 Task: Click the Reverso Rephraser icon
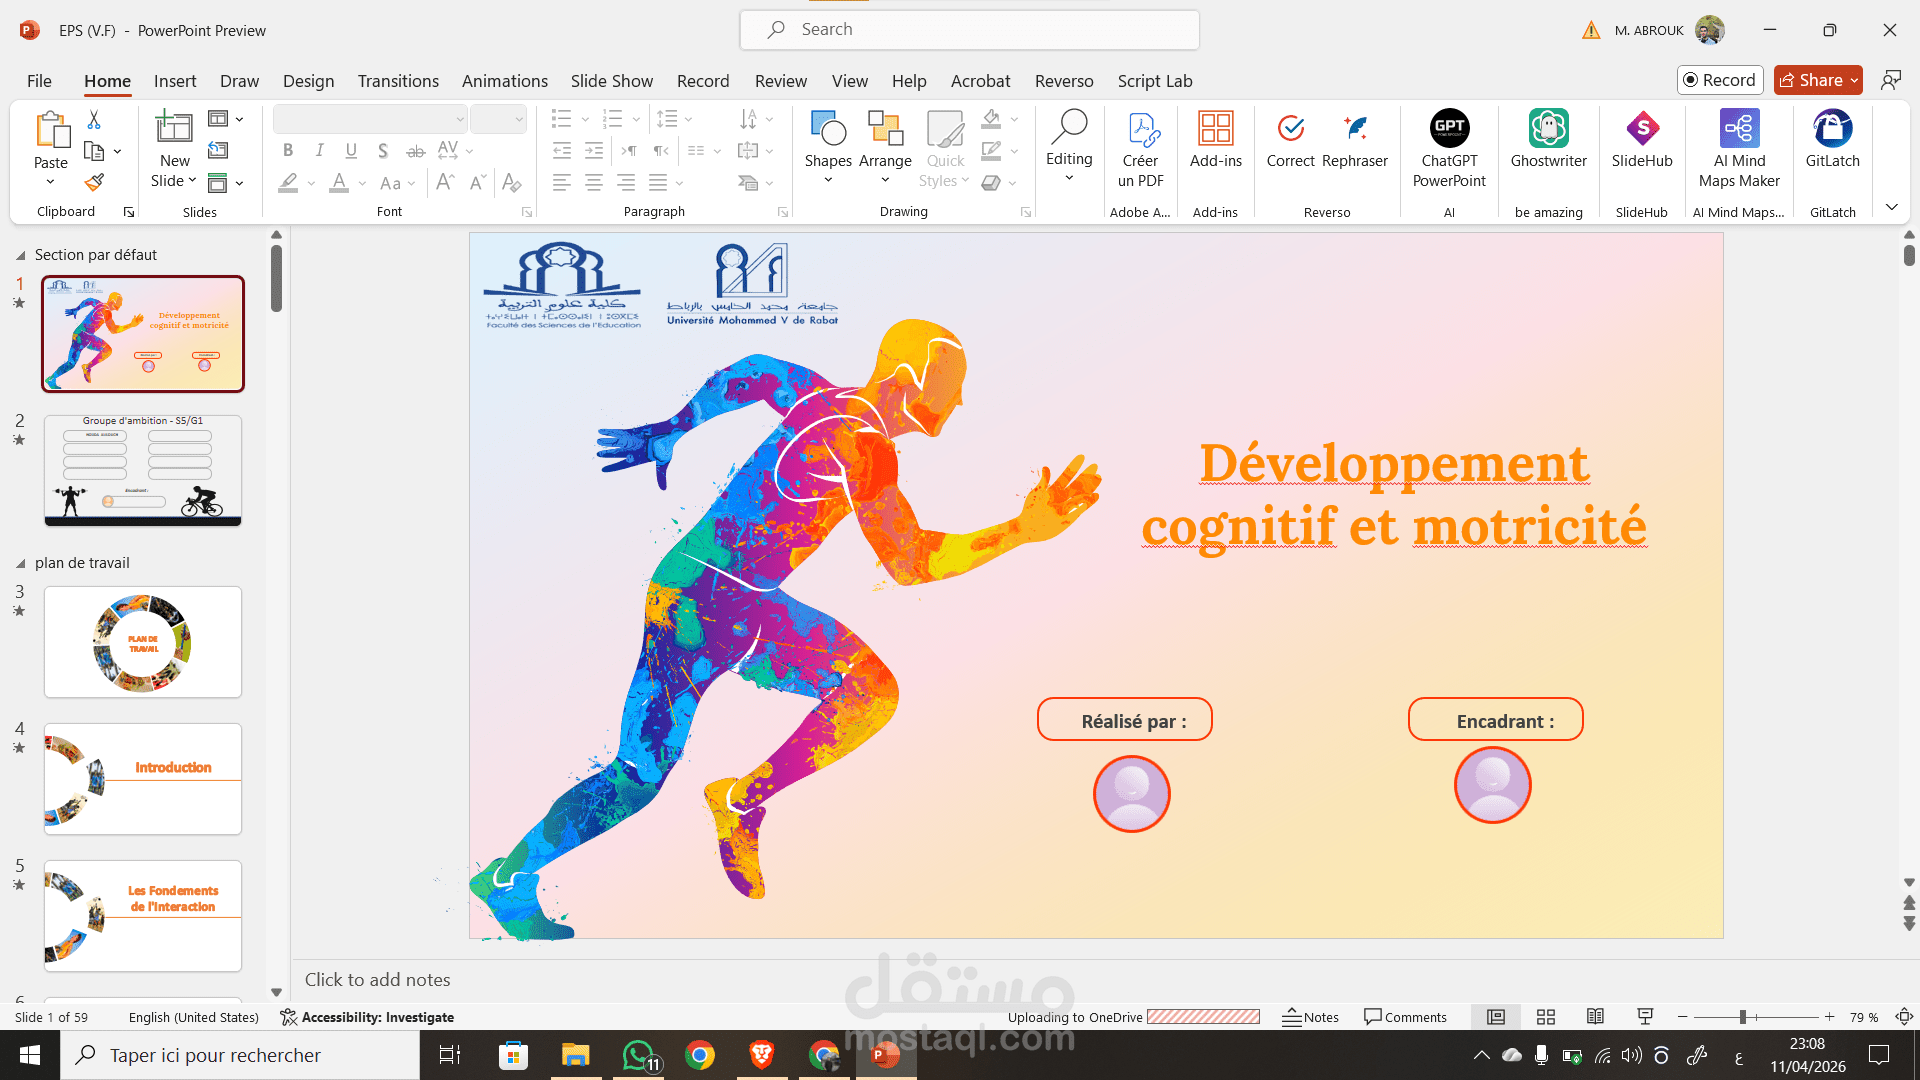coord(1355,128)
